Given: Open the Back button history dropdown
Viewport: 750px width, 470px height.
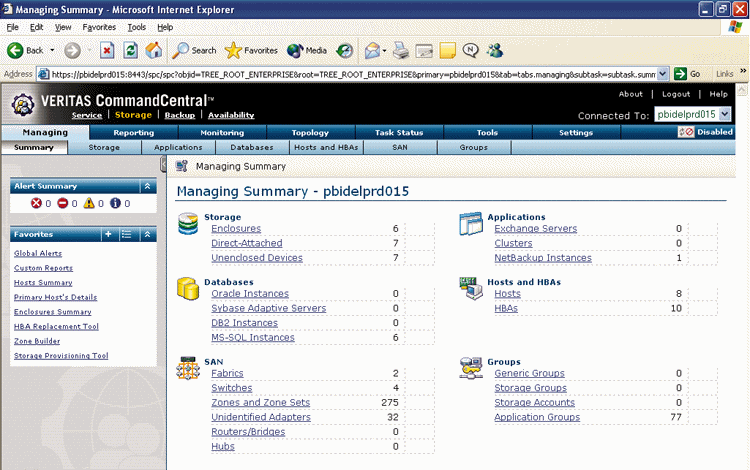Looking at the screenshot, I should pos(52,50).
